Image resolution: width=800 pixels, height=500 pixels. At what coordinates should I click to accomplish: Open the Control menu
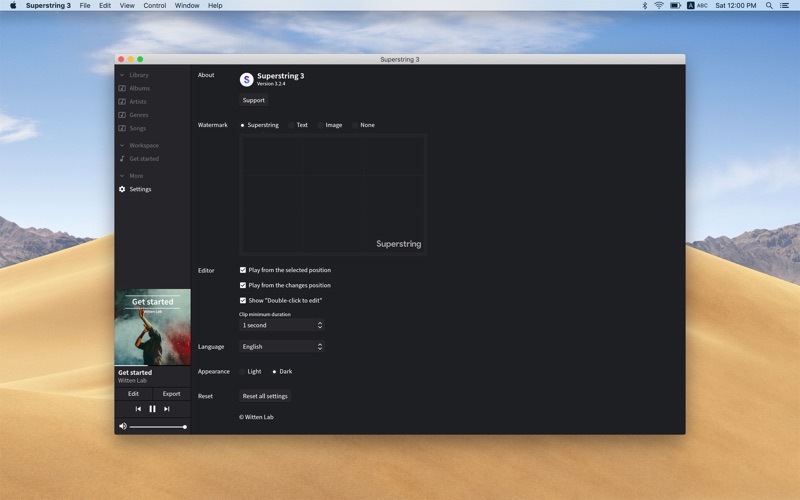click(x=155, y=6)
